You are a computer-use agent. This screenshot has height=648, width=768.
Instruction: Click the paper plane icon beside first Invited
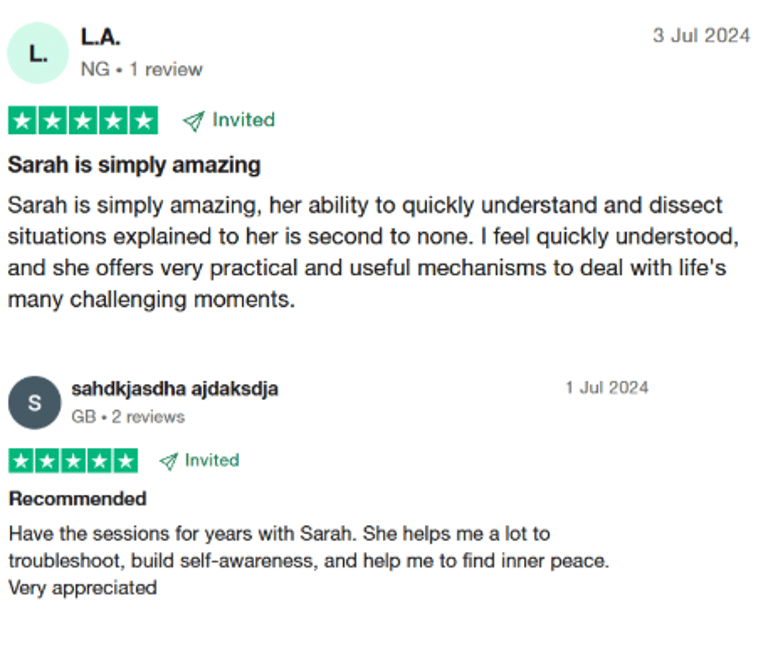pos(193,121)
